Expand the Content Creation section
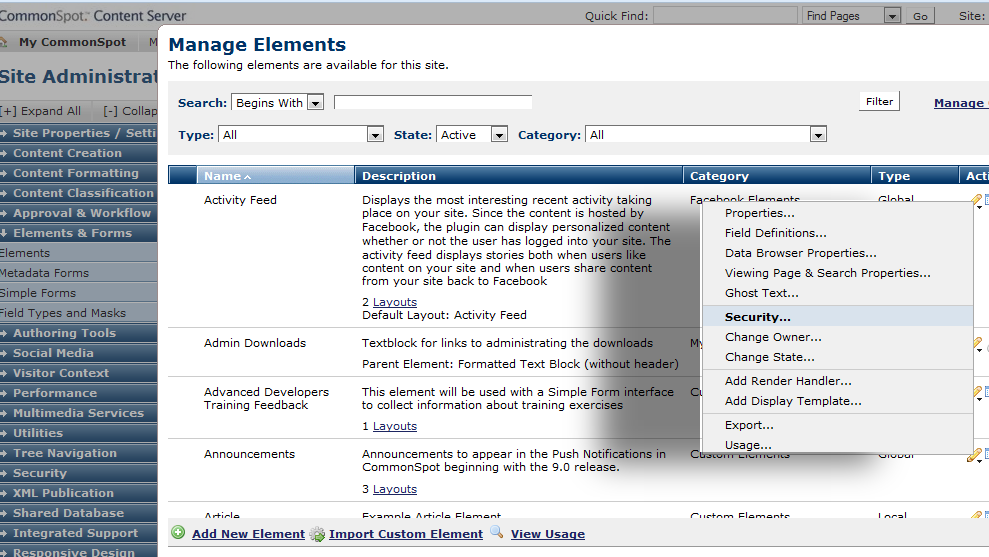Viewport: 989px width, 557px height. 78,153
